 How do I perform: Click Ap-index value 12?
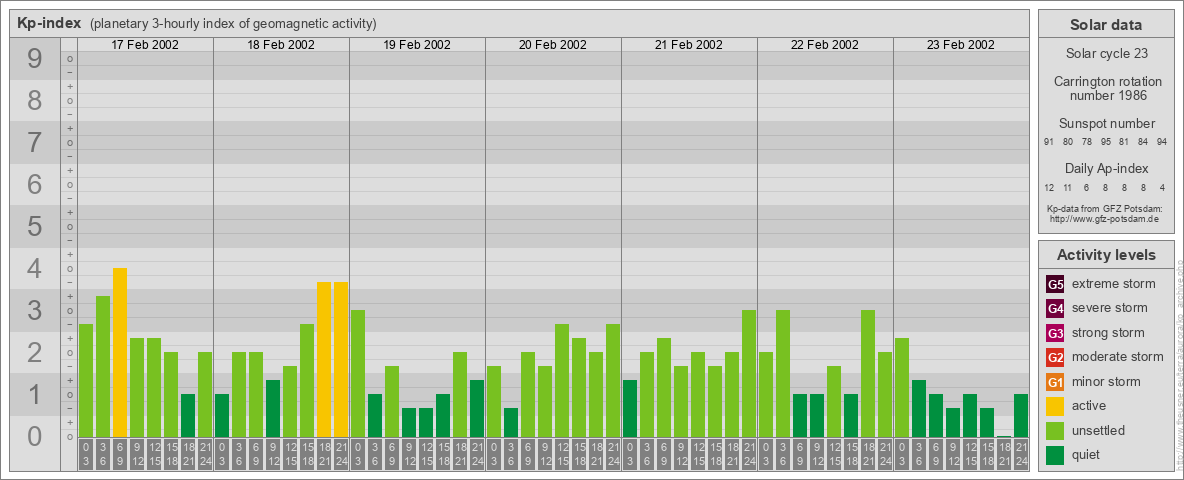click(1049, 187)
